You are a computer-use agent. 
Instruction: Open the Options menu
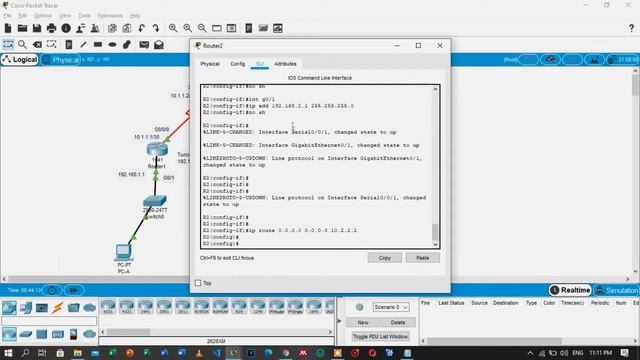[42, 16]
